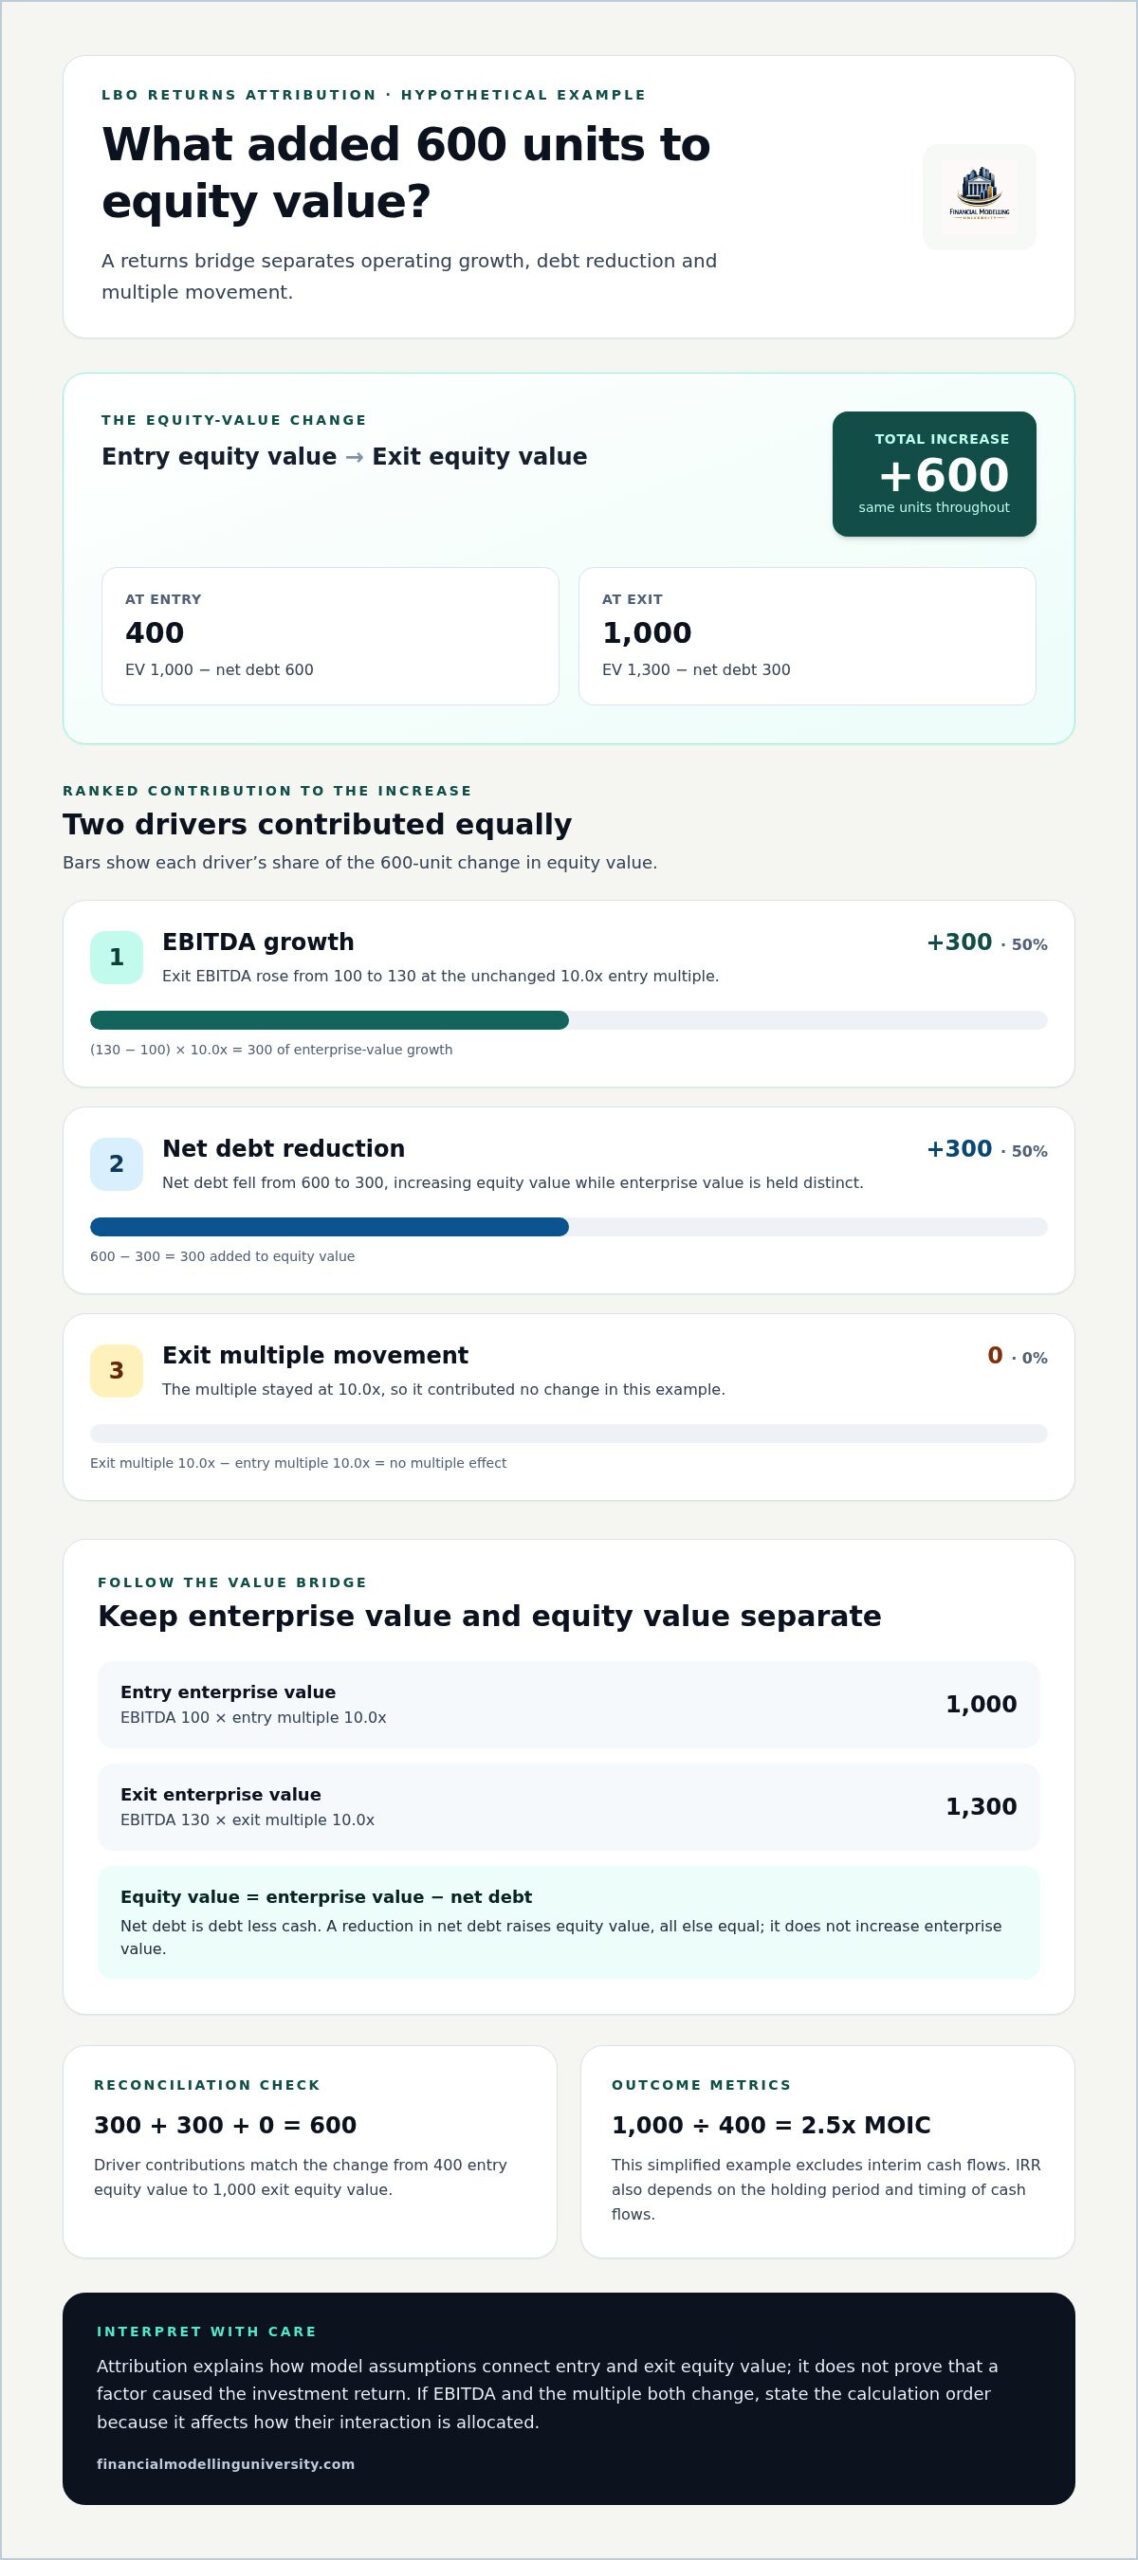1138x2560 pixels.
Task: Click 'OUTCOME METRICS' label
Action: click(x=701, y=2085)
